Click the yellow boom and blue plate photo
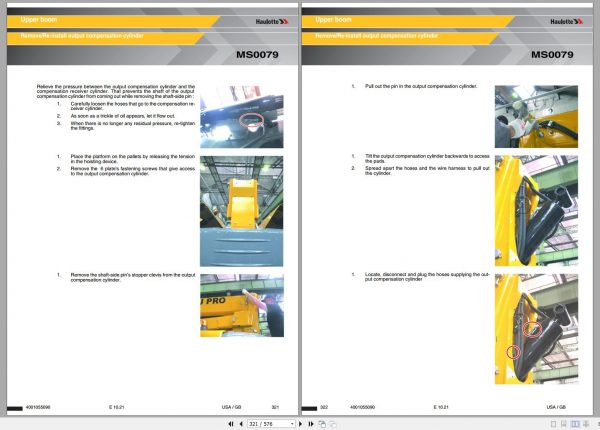Viewport: 600px width, 430px height. (242, 211)
